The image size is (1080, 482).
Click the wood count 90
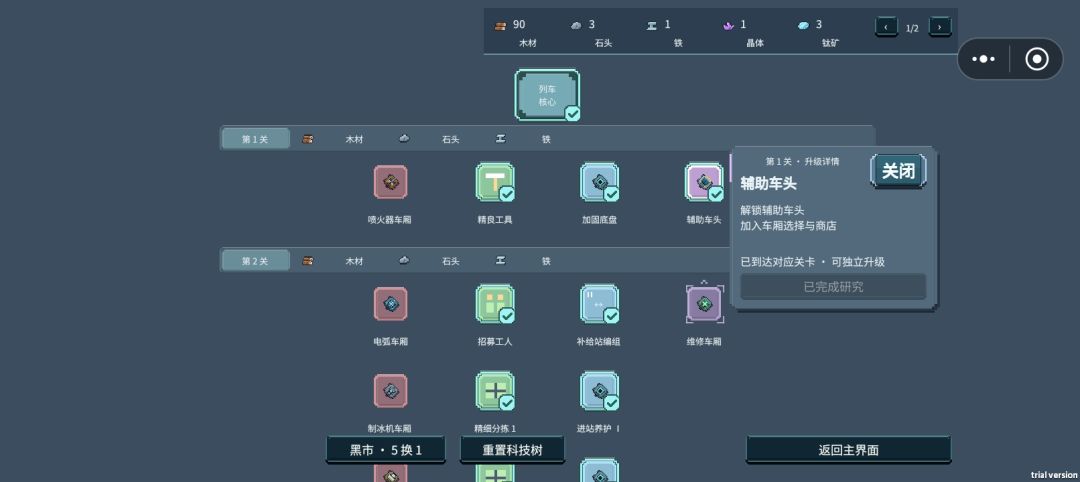(519, 25)
